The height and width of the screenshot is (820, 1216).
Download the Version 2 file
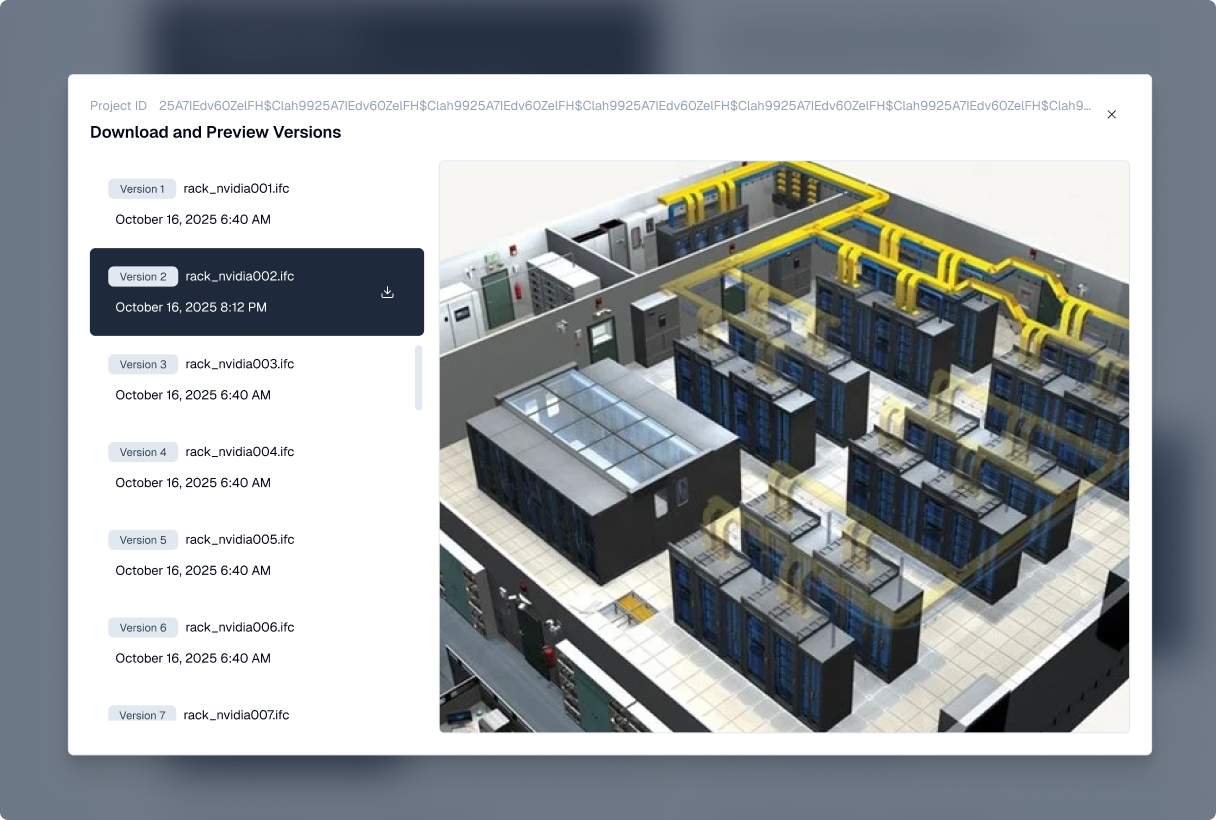click(x=388, y=292)
